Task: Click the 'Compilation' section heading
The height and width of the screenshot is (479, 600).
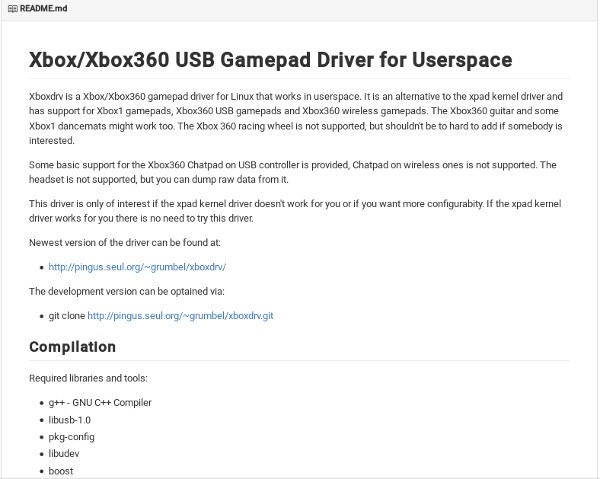Action: point(72,347)
